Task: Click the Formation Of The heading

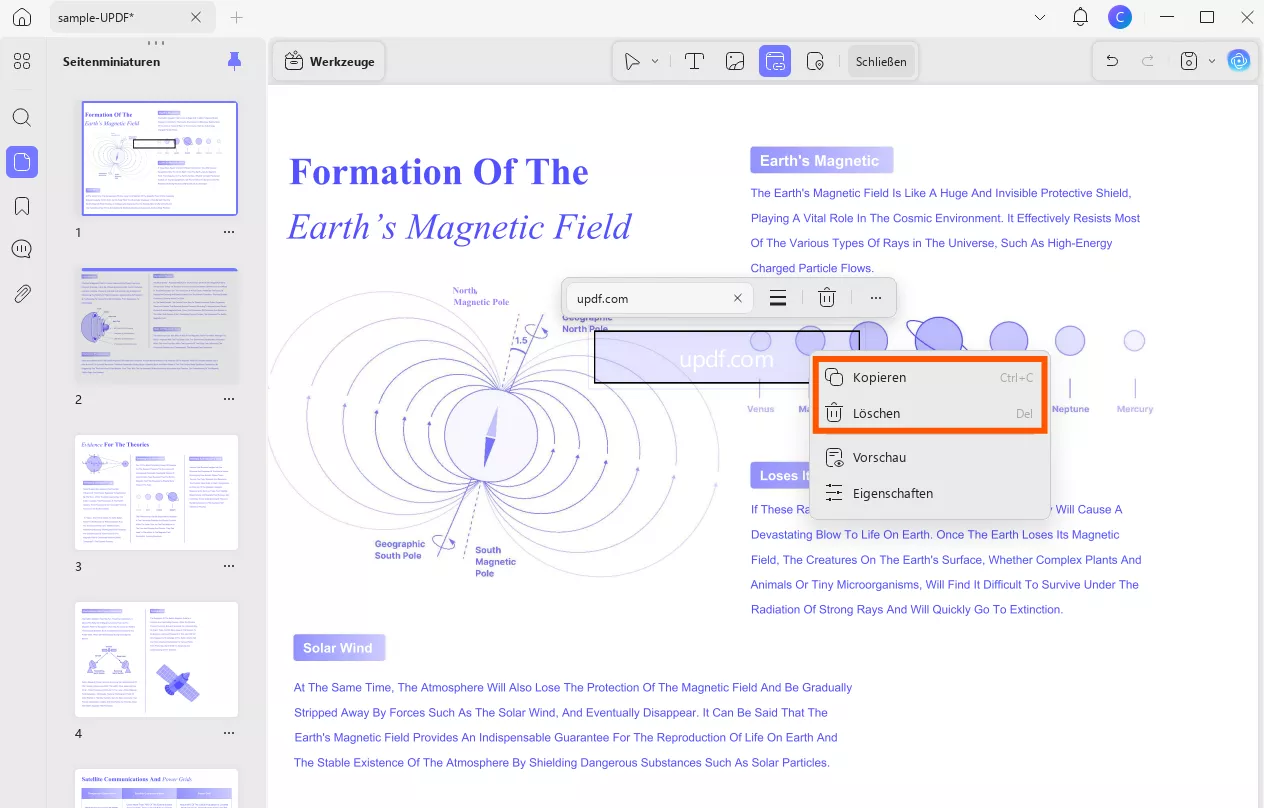Action: coord(438,172)
